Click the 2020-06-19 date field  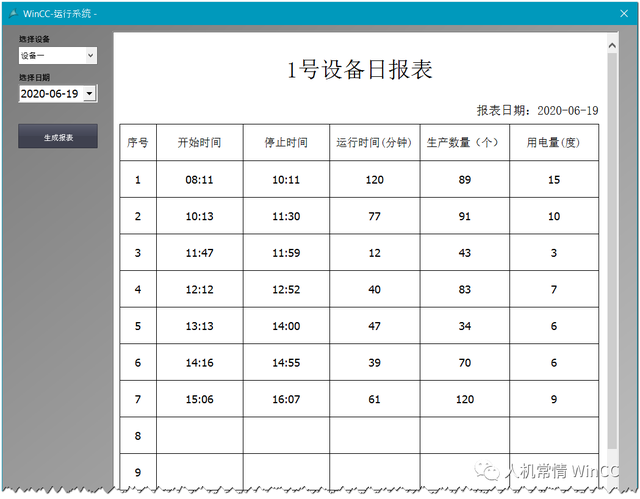pos(50,93)
